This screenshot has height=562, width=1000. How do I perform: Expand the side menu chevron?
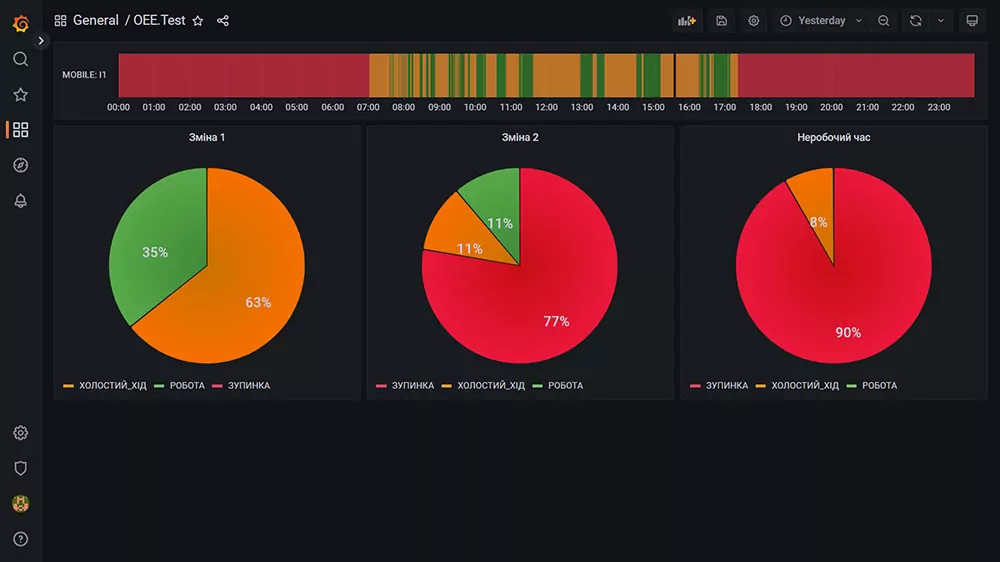[x=41, y=40]
